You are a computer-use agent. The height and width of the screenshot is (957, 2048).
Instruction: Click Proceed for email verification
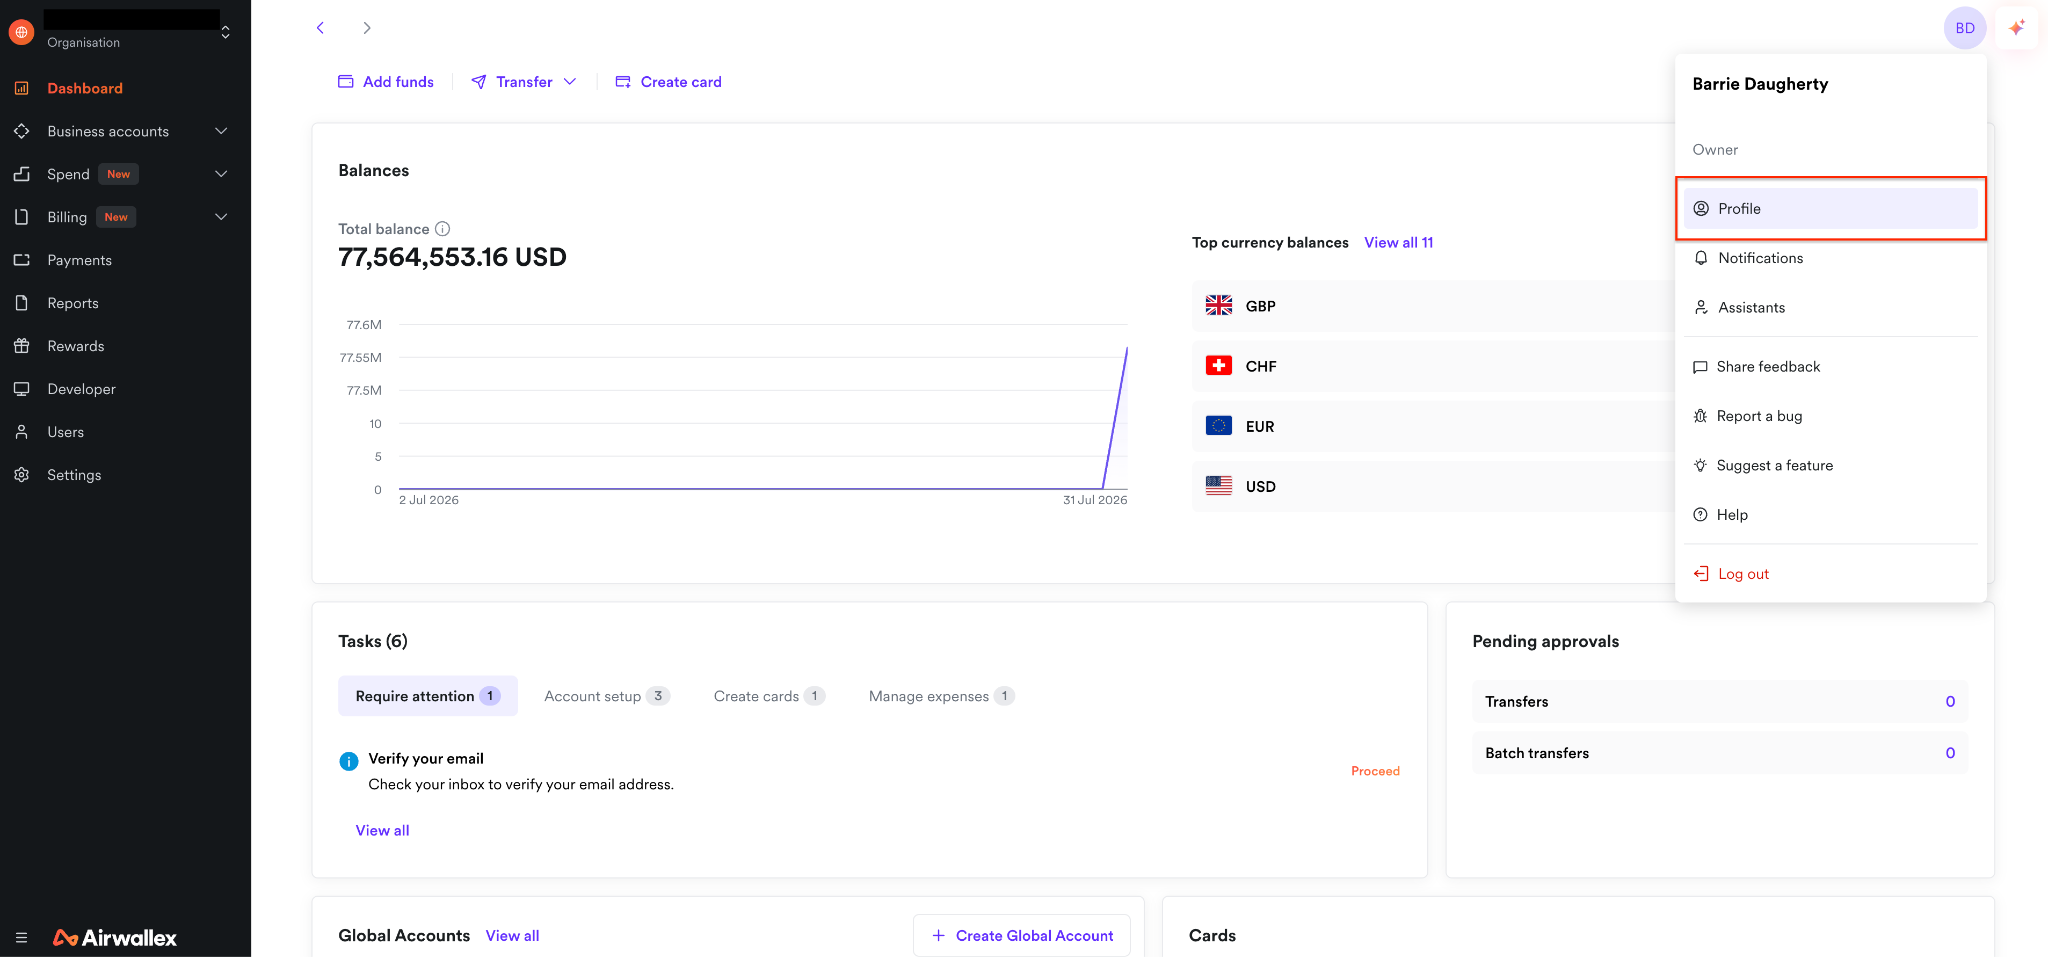coord(1375,771)
